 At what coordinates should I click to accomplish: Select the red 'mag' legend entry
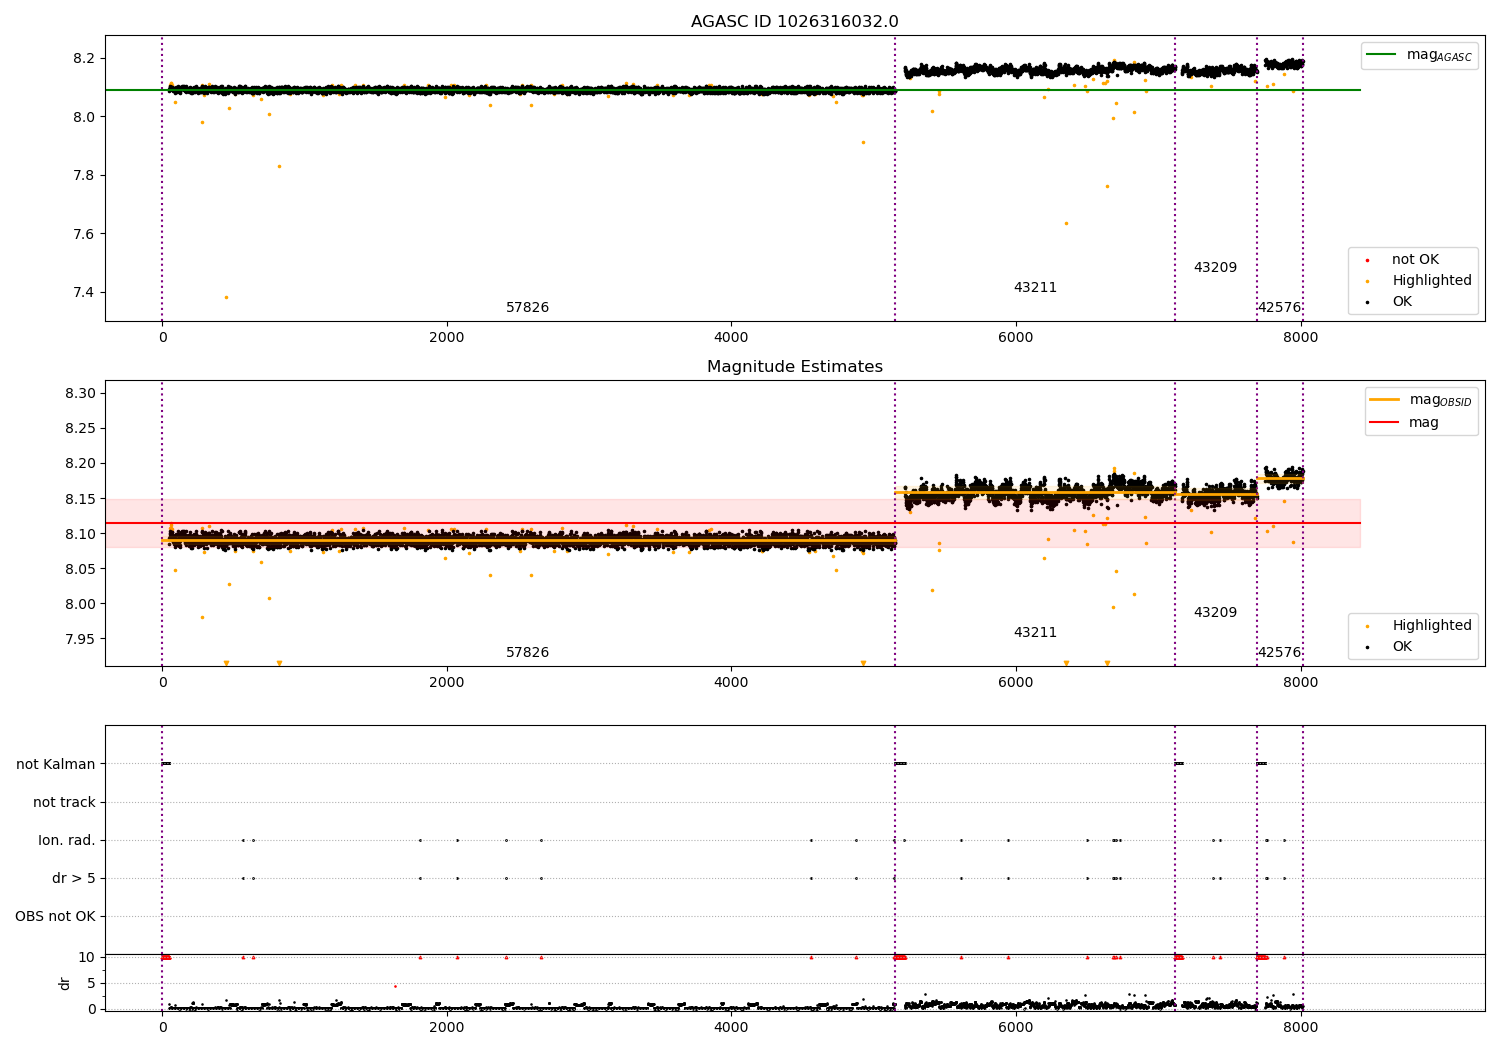(1405, 423)
